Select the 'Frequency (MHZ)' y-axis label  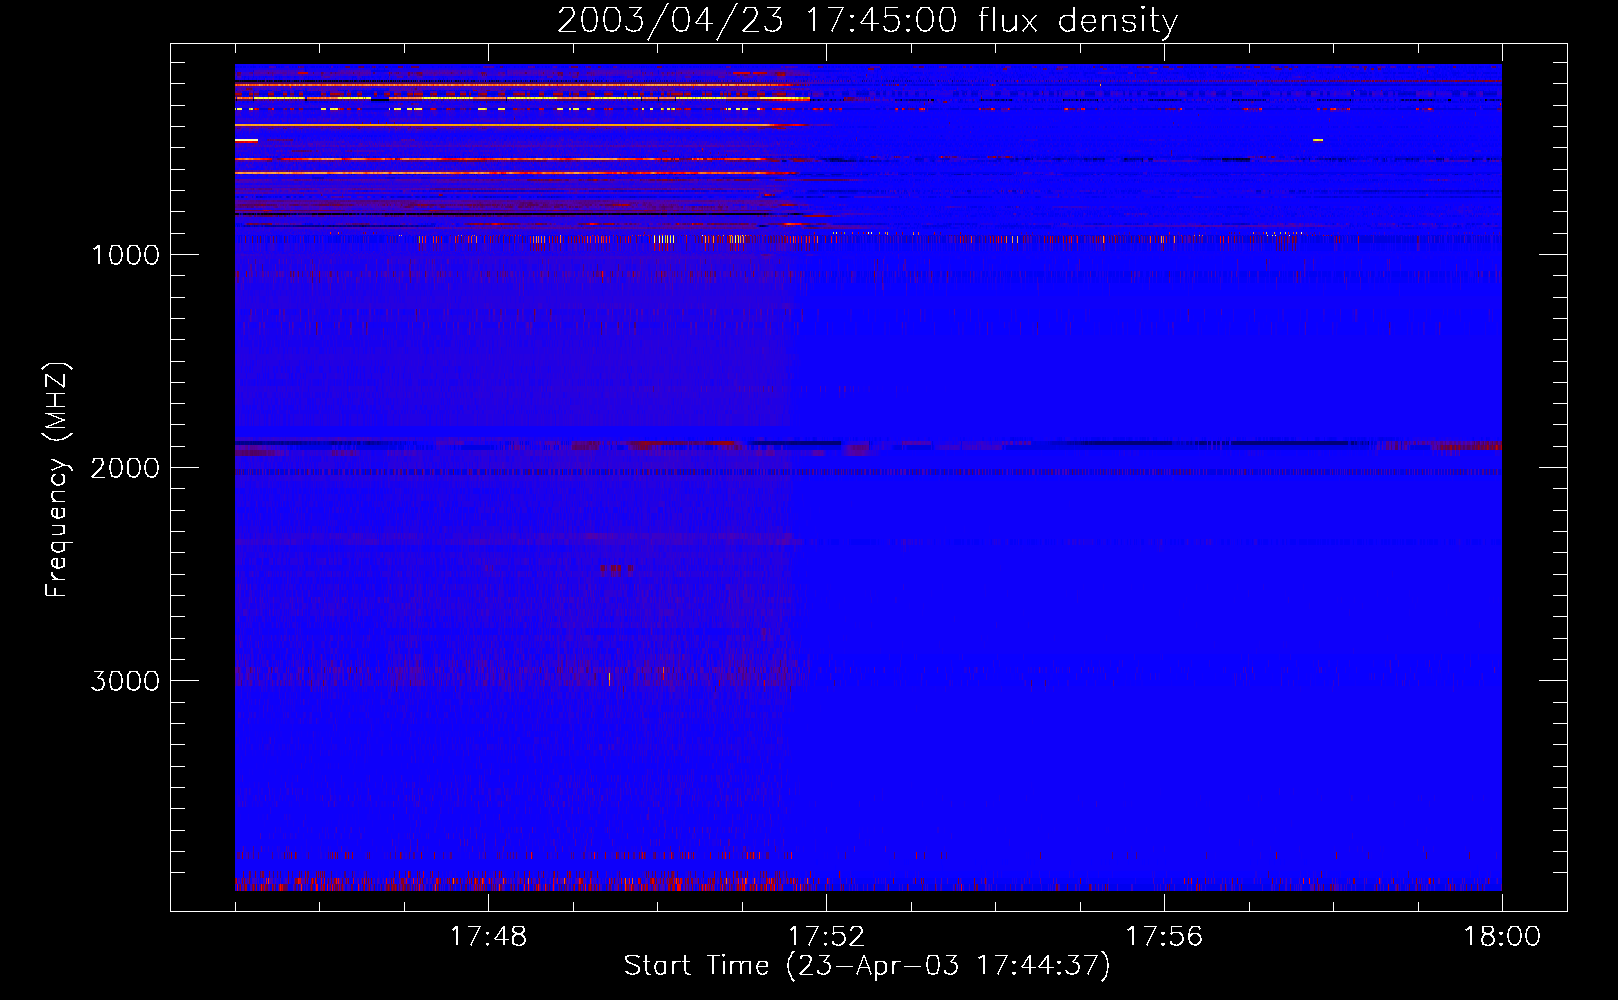(57, 479)
